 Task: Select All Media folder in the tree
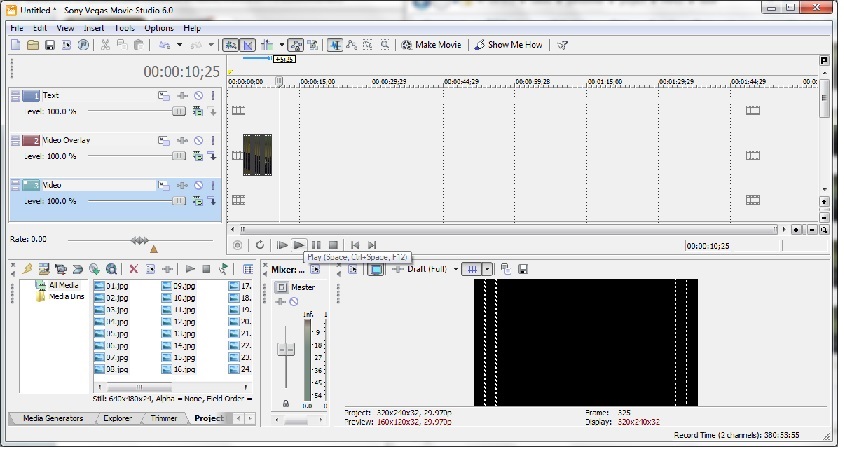[58, 286]
